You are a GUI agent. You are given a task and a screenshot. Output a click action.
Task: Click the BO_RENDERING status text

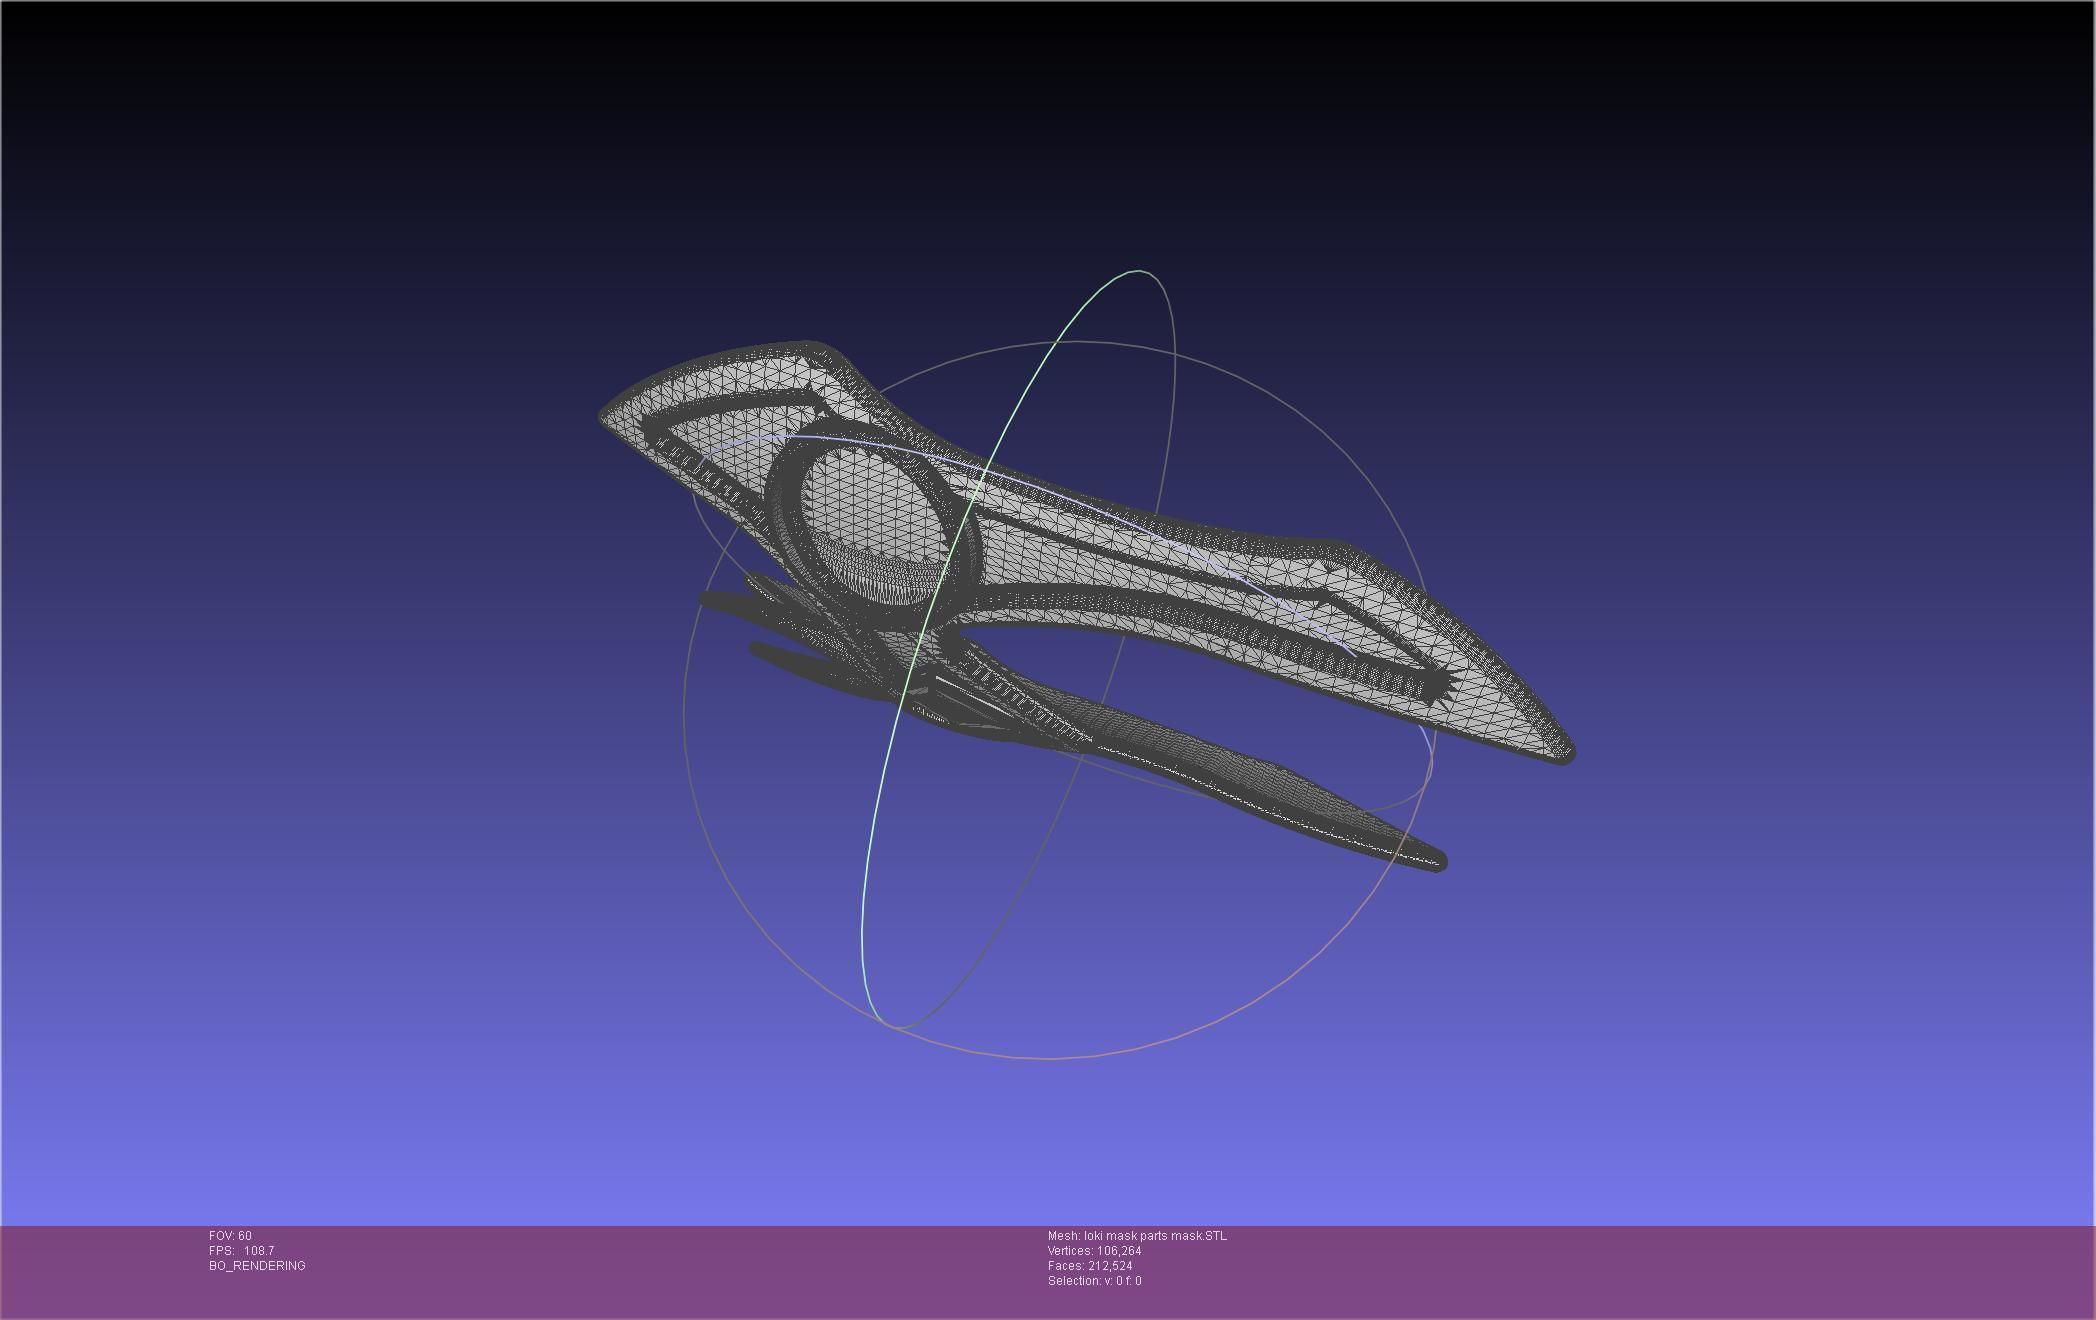pos(257,1266)
